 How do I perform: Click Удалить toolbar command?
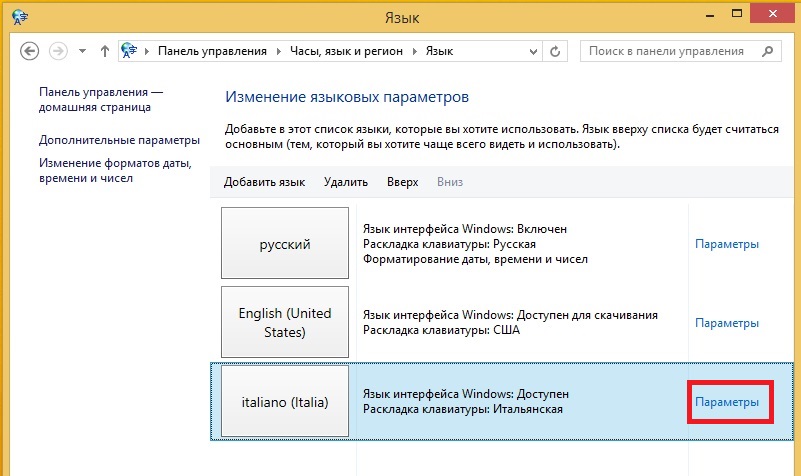coord(345,182)
